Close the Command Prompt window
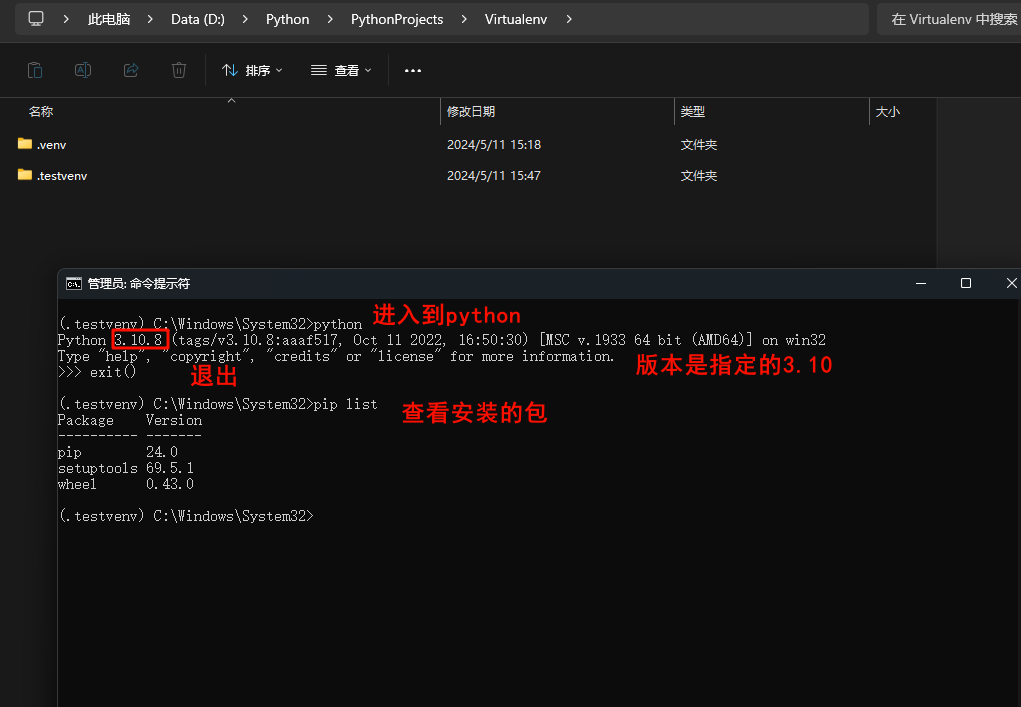 coord(1011,283)
